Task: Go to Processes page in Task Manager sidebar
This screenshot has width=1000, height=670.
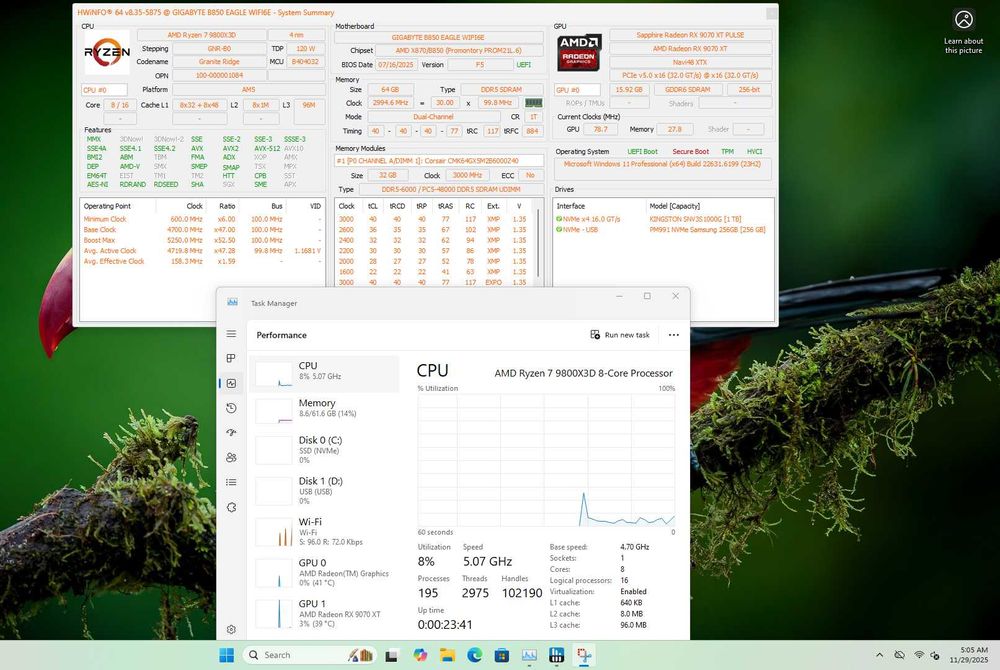Action: pyautogui.click(x=232, y=358)
